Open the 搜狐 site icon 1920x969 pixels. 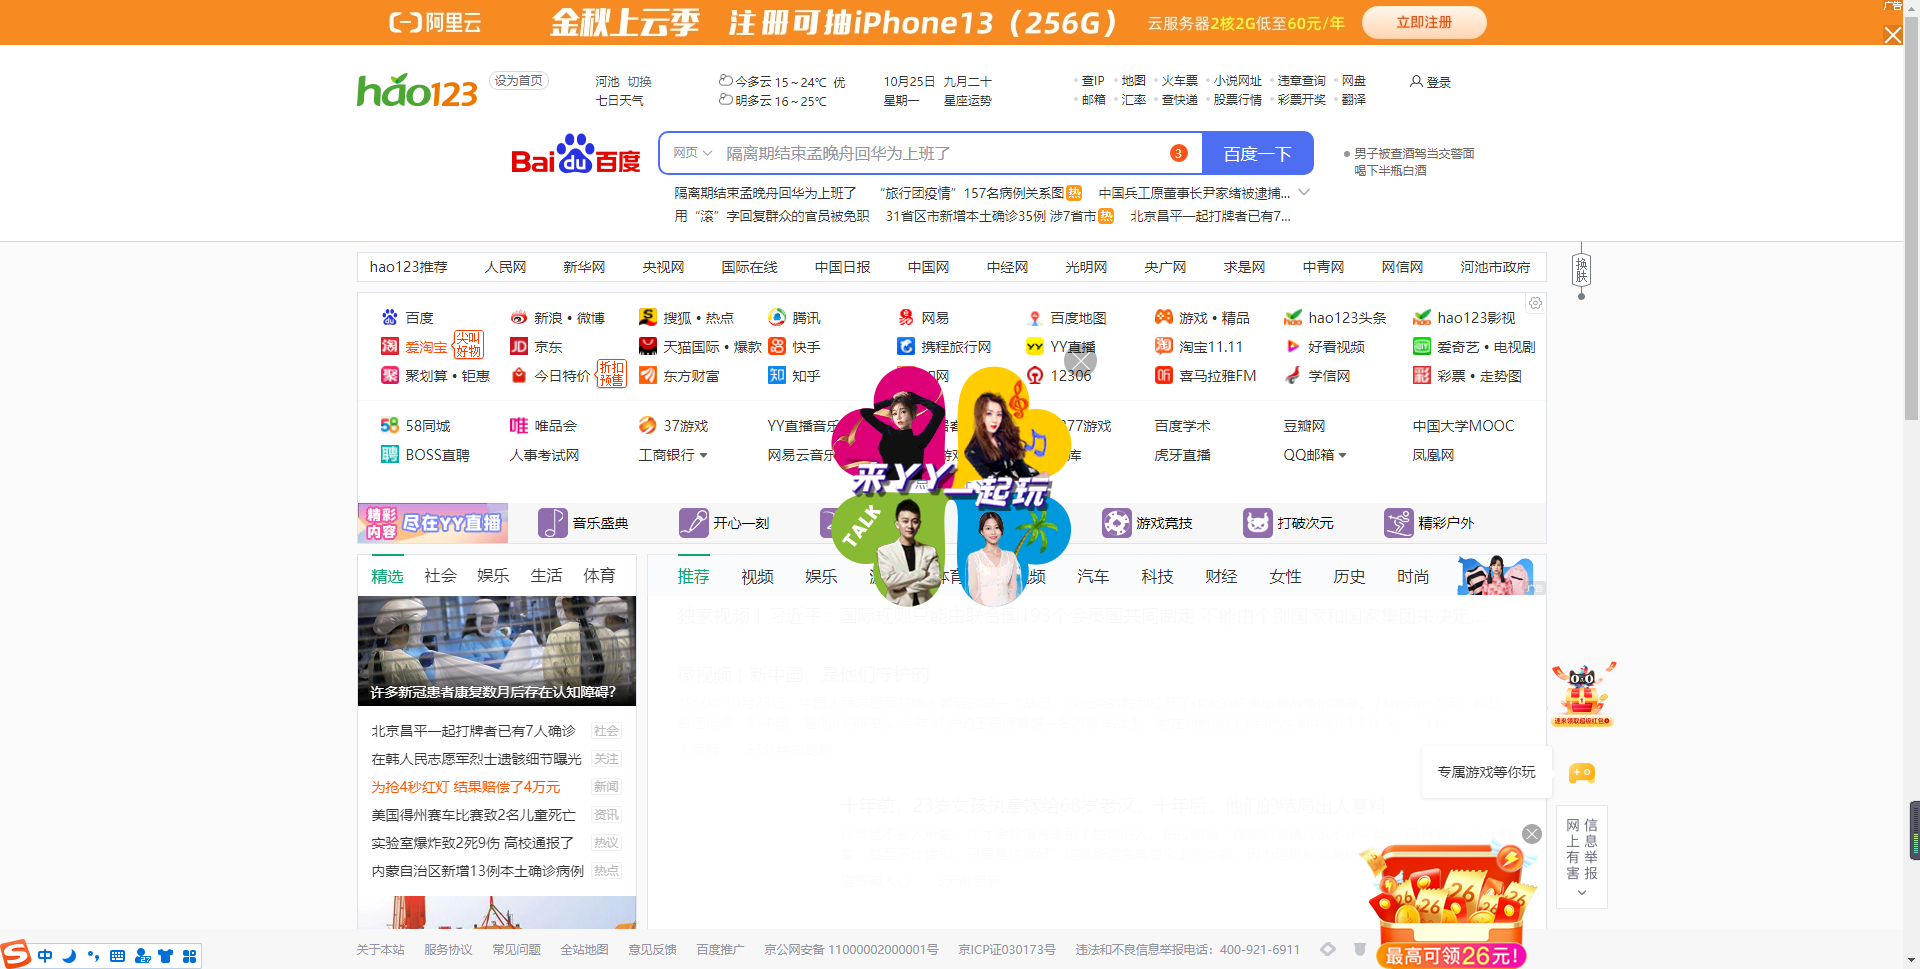pyautogui.click(x=648, y=317)
